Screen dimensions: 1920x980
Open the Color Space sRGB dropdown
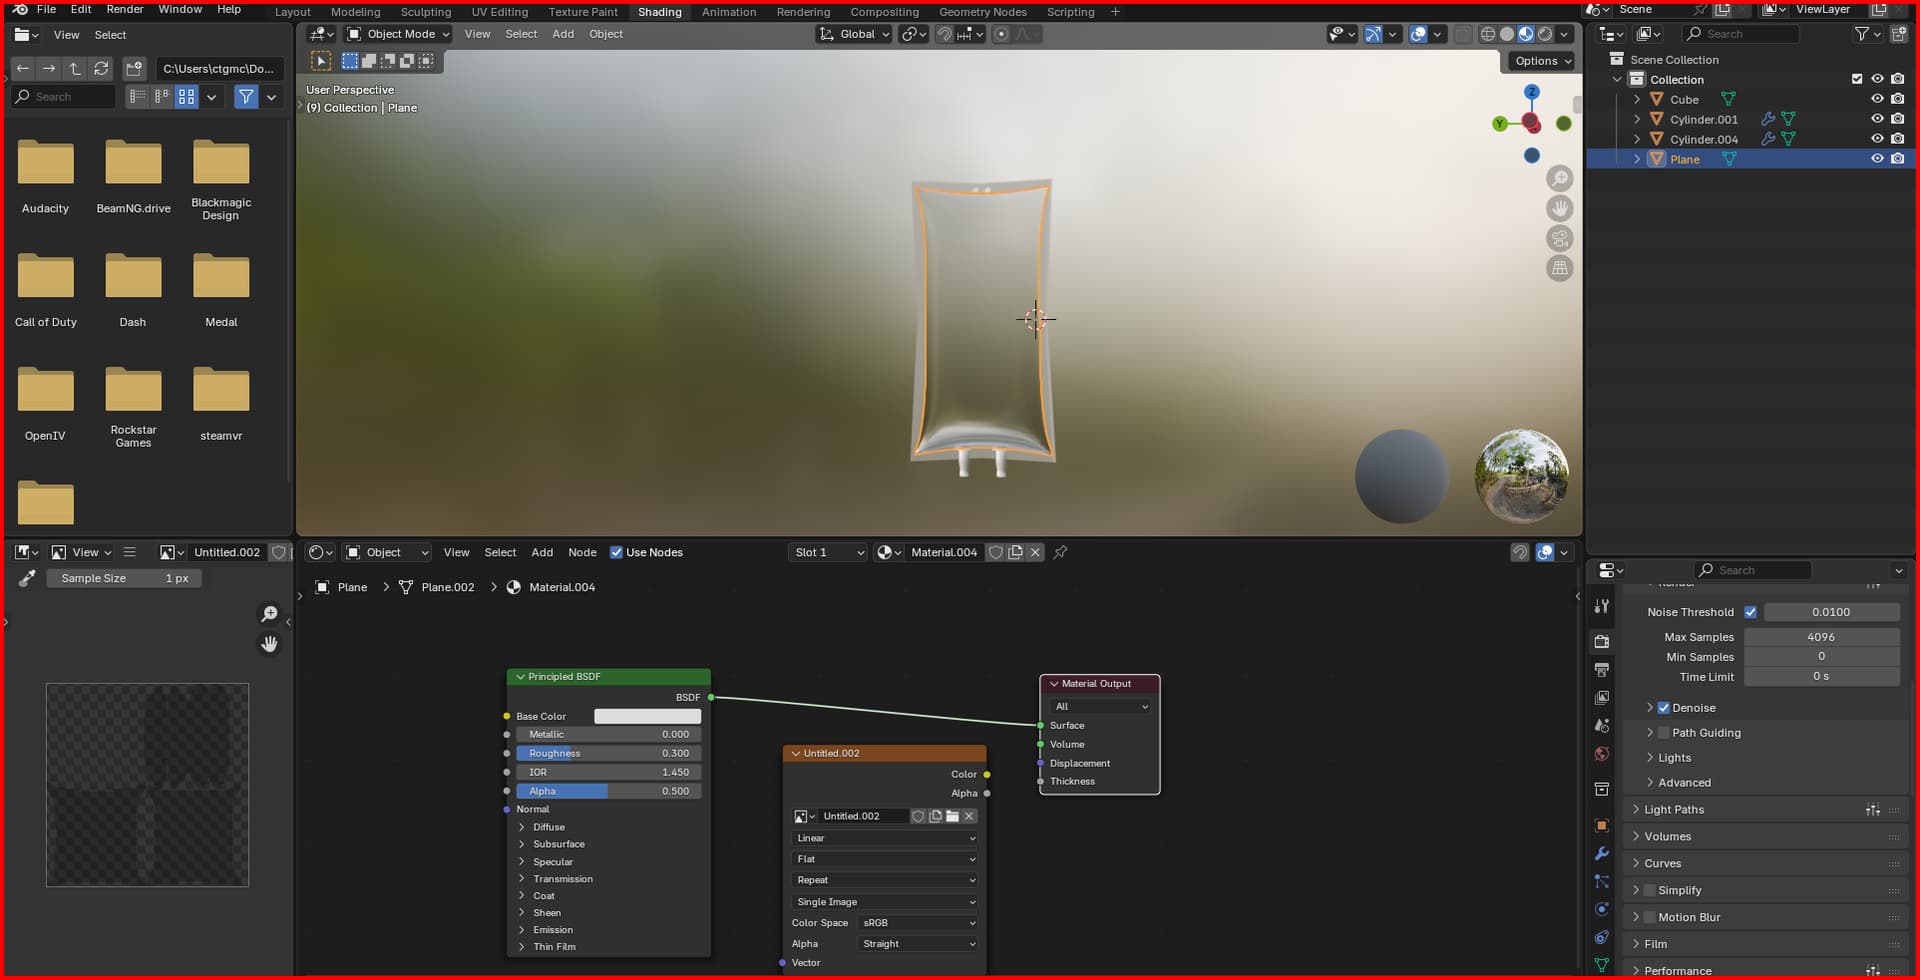[x=918, y=923]
